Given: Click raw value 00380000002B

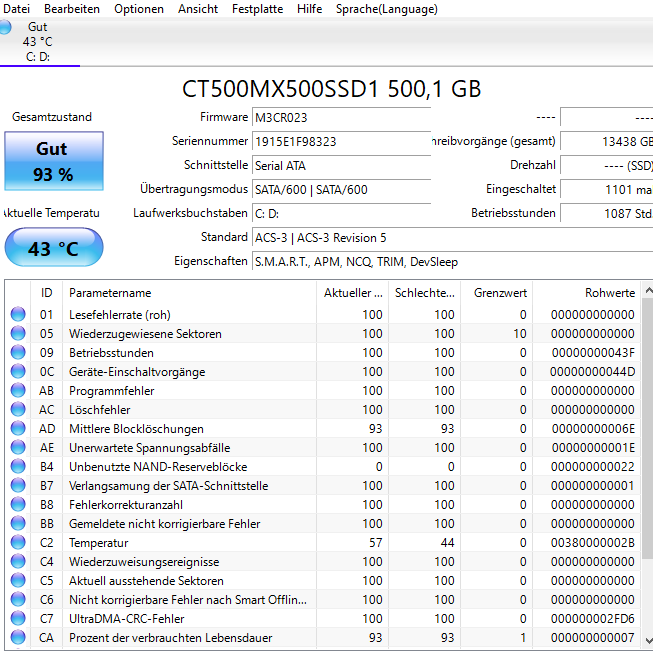Looking at the screenshot, I should tap(593, 543).
